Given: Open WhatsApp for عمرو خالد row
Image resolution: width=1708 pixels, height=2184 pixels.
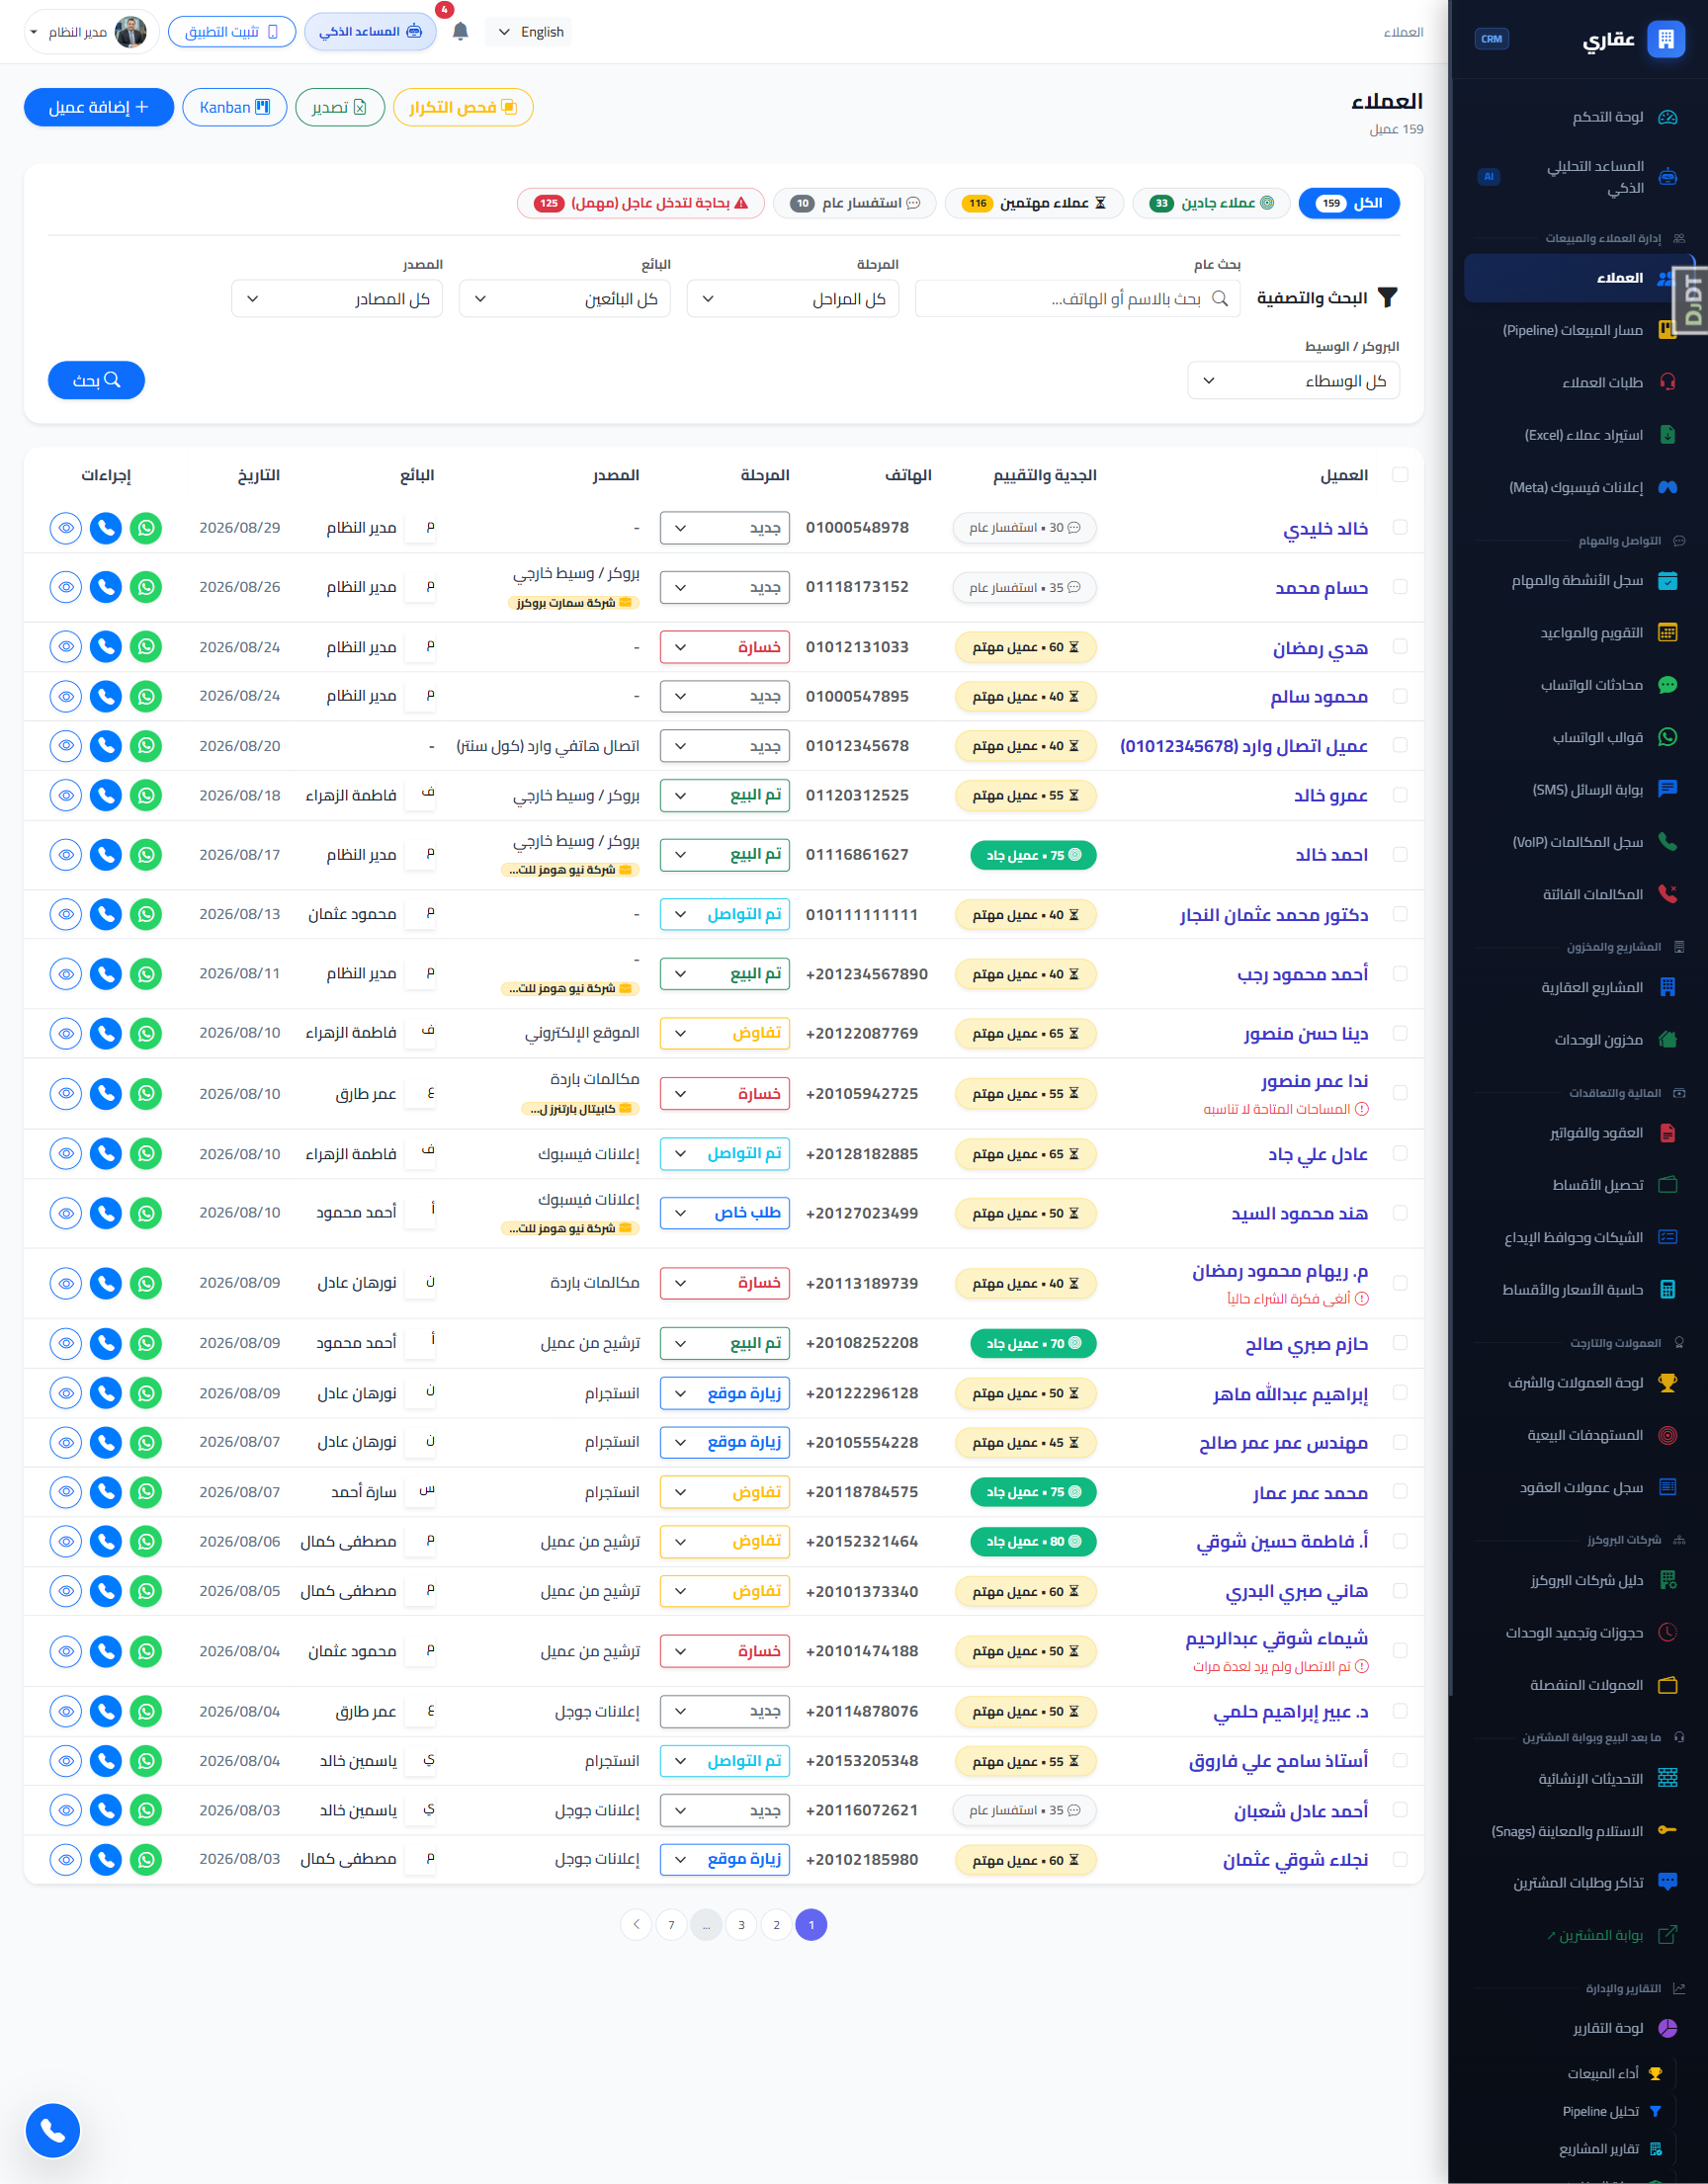Looking at the screenshot, I should click(x=146, y=795).
